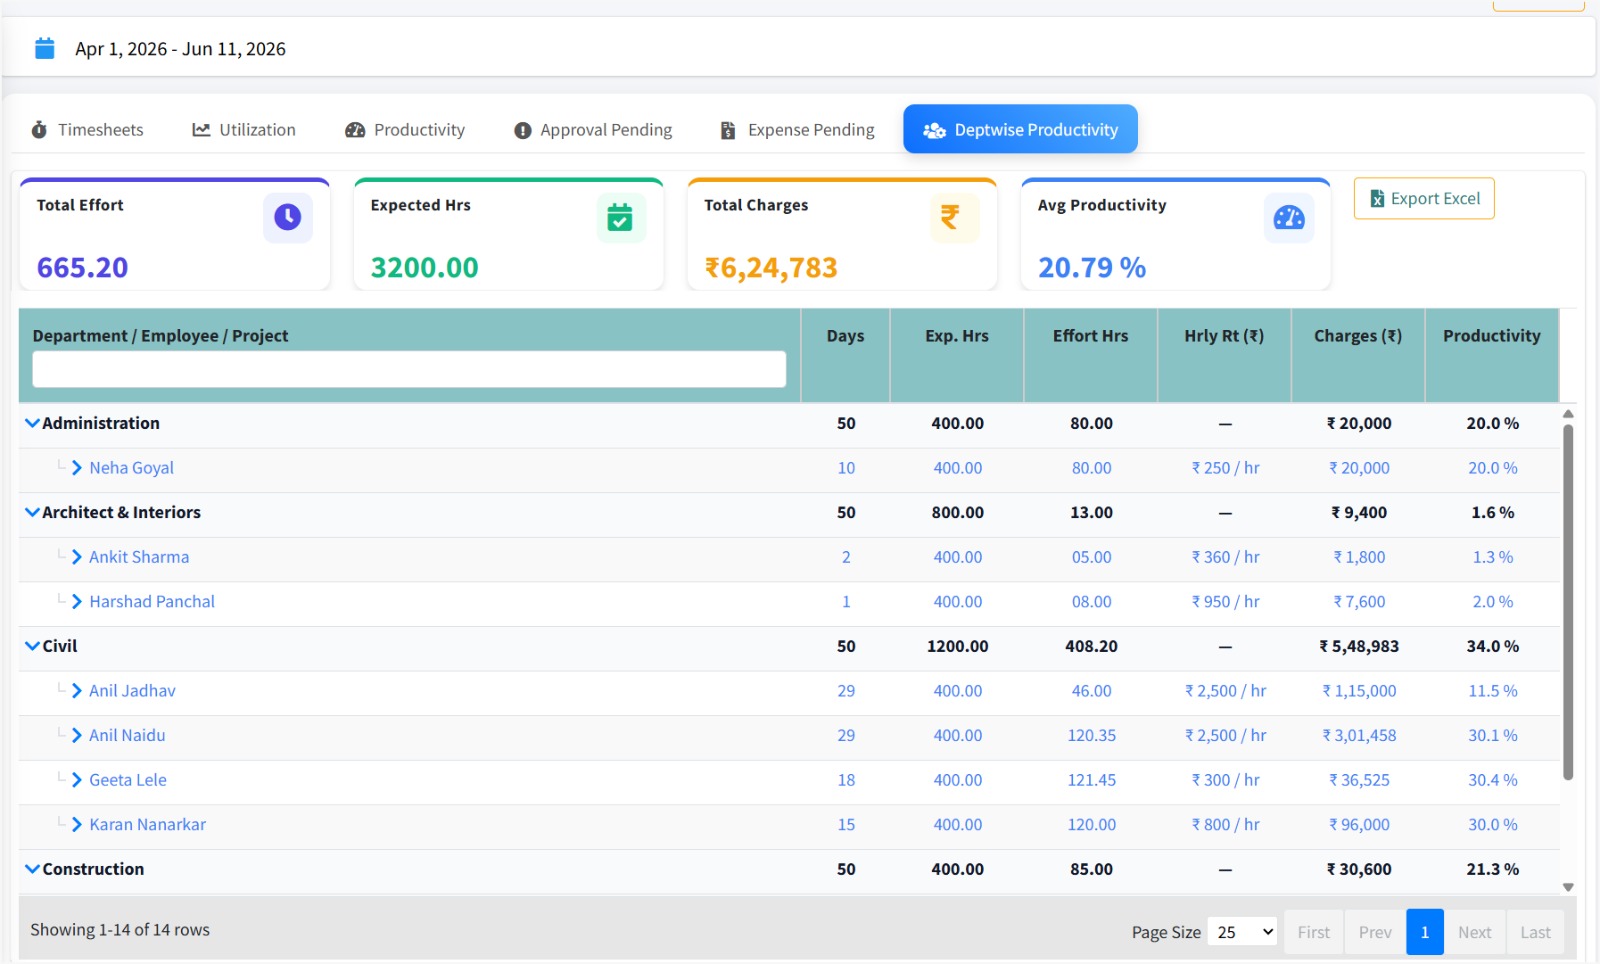
Task: Select page 1 in pagination
Action: pyautogui.click(x=1425, y=932)
